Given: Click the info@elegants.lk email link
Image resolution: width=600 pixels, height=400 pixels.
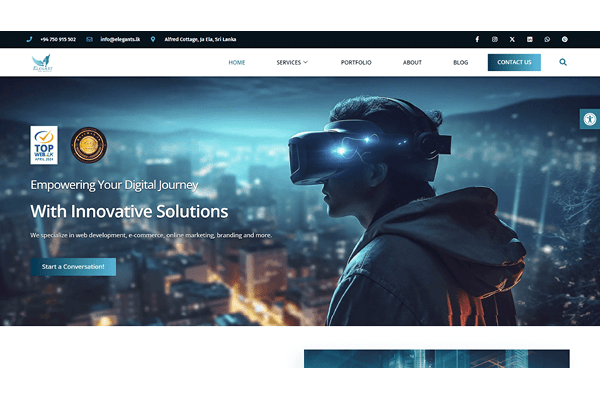Looking at the screenshot, I should tap(118, 39).
